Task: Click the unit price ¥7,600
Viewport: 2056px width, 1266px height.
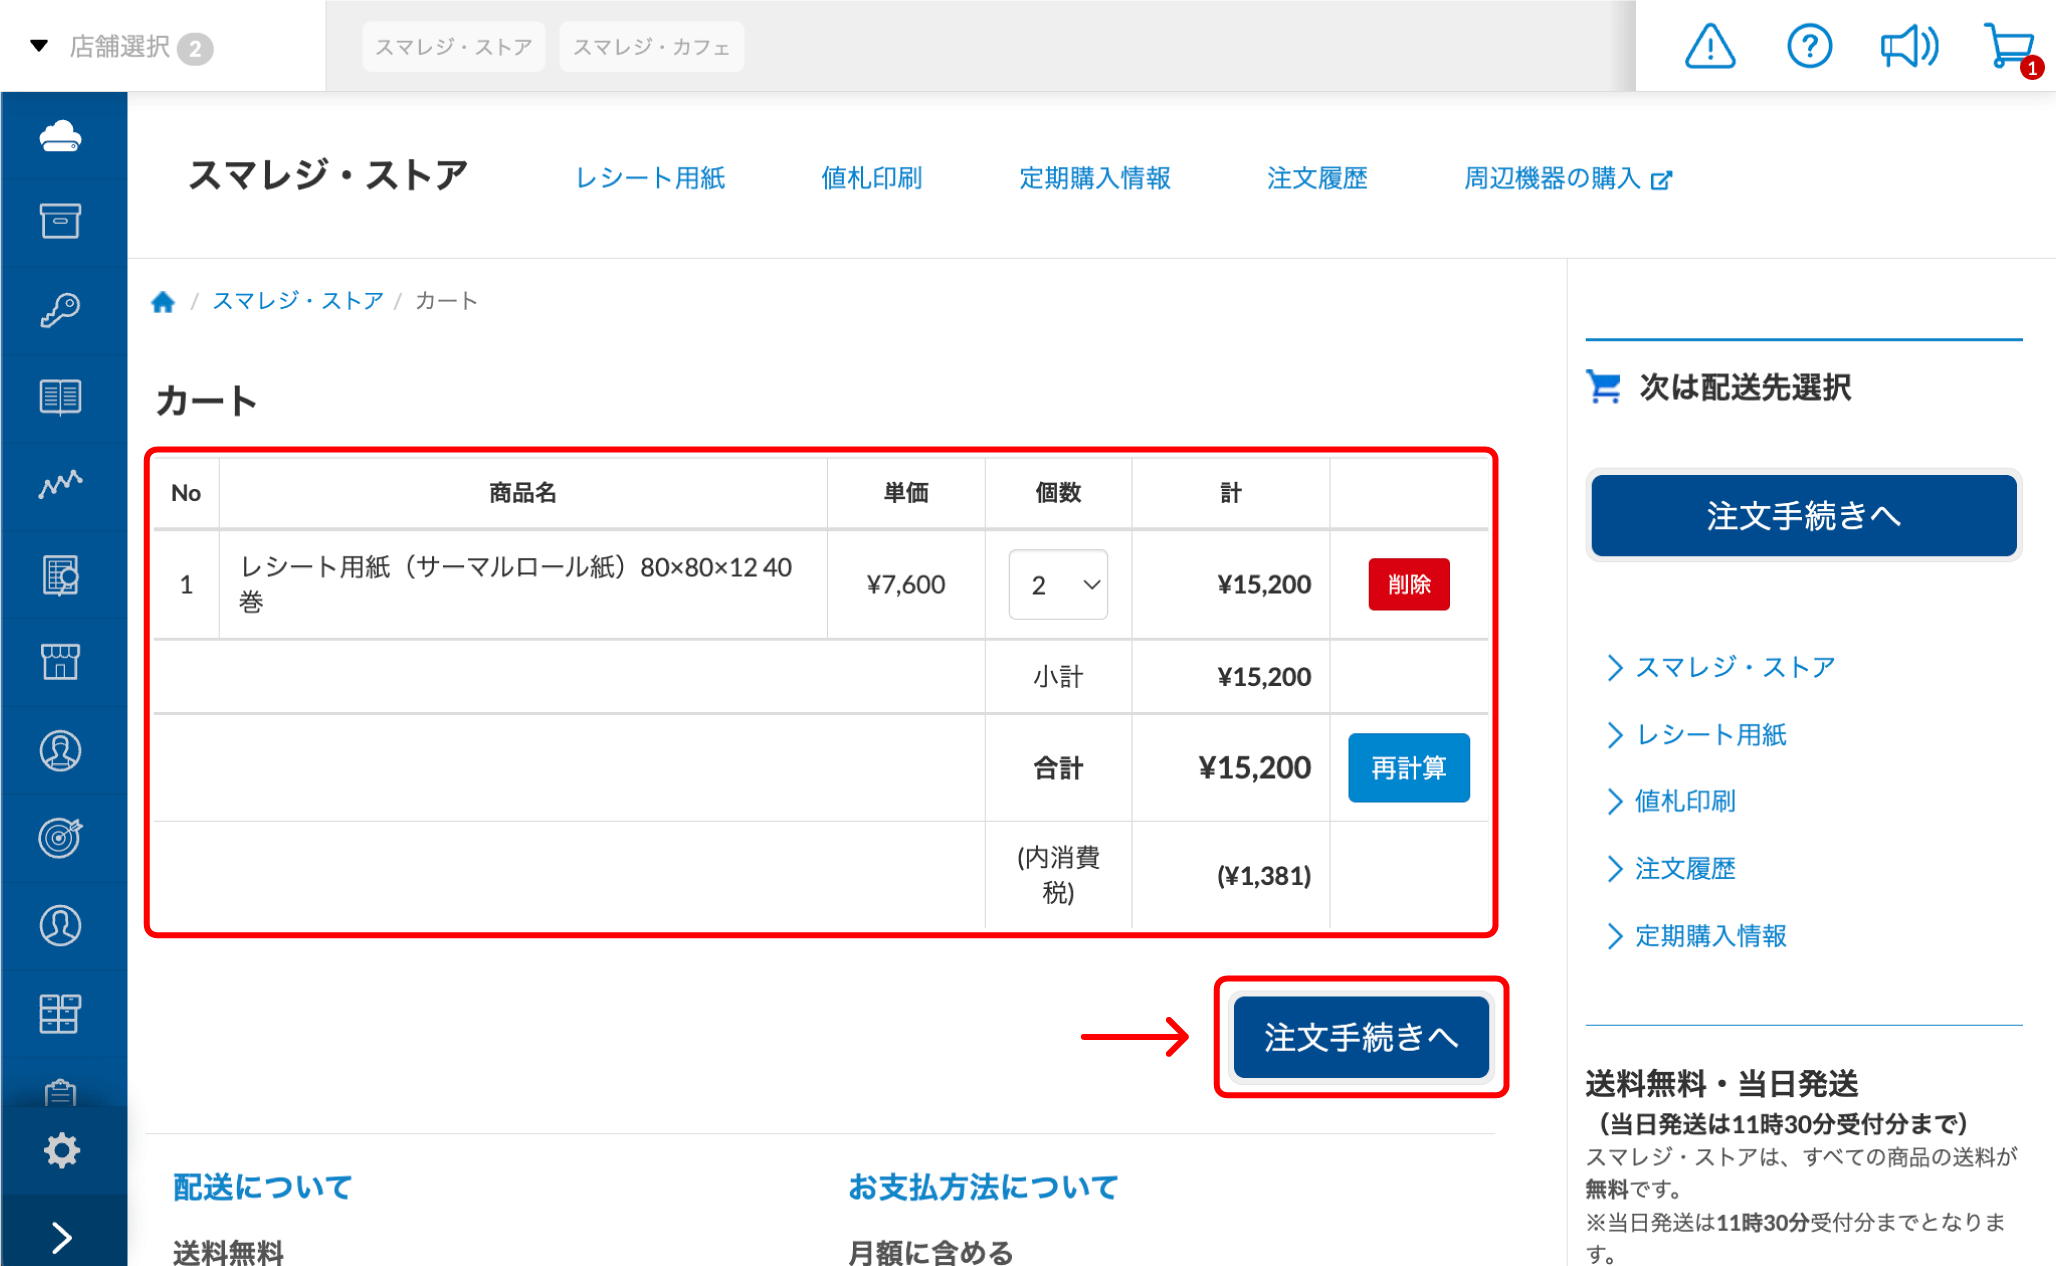Action: [905, 584]
